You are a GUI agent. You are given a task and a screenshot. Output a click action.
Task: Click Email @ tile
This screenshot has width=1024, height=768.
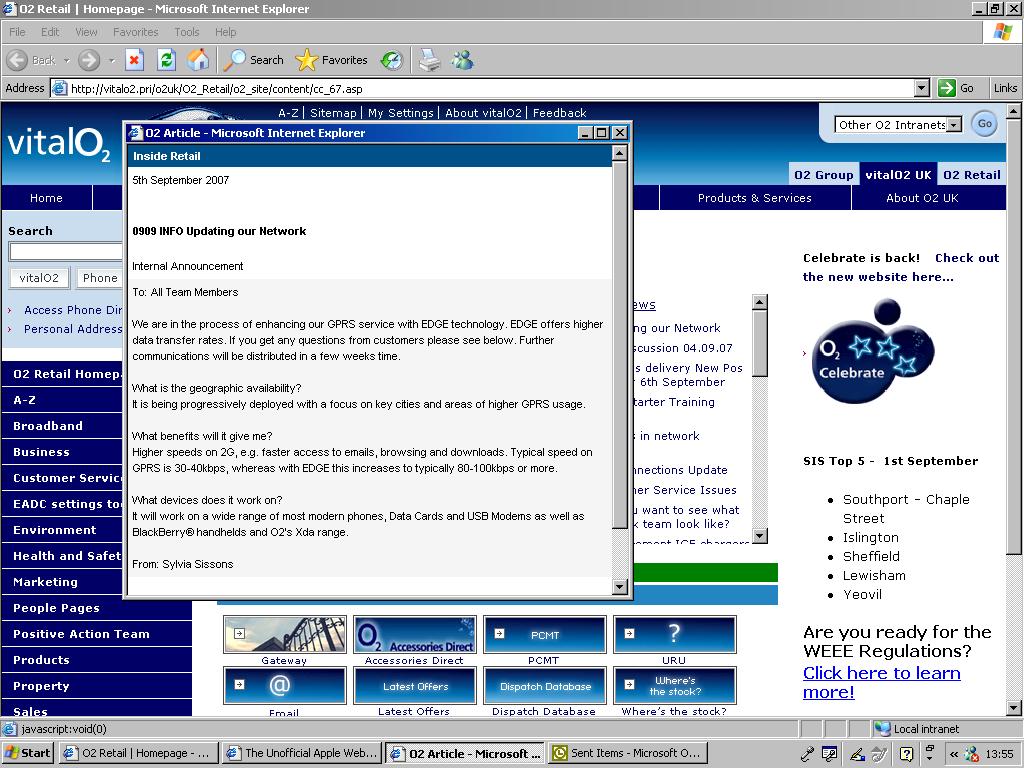[x=285, y=685]
